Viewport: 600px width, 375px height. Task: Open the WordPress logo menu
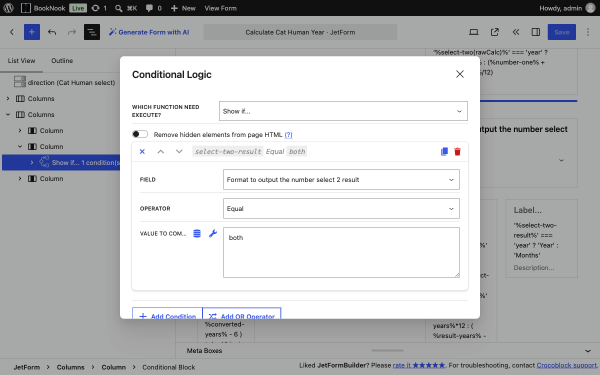coord(8,8)
